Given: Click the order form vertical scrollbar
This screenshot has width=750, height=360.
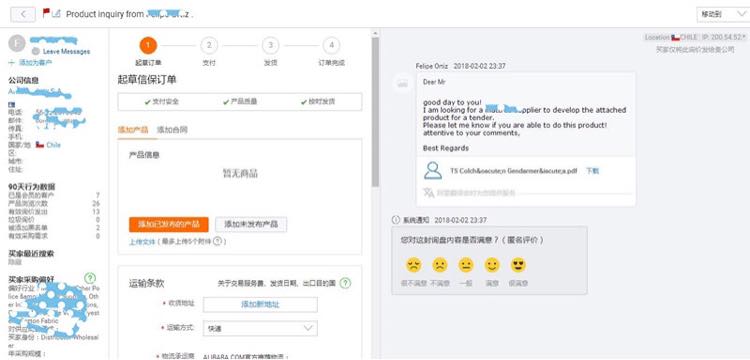Looking at the screenshot, I should pos(375,112).
